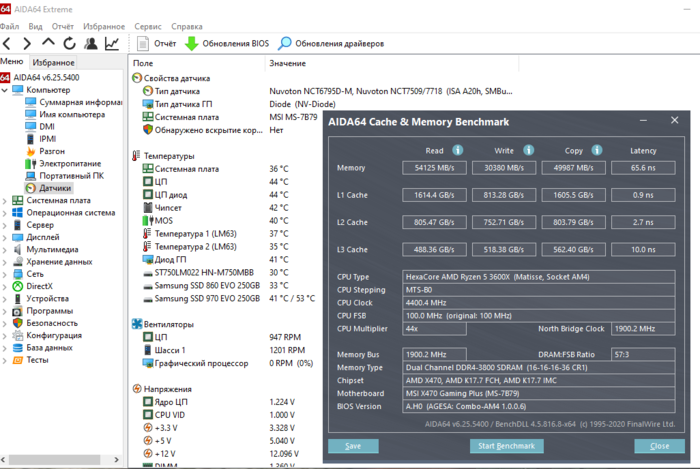The height and width of the screenshot is (469, 700).
Task: Expand the Сервер tree node
Action: pyautogui.click(x=4, y=225)
